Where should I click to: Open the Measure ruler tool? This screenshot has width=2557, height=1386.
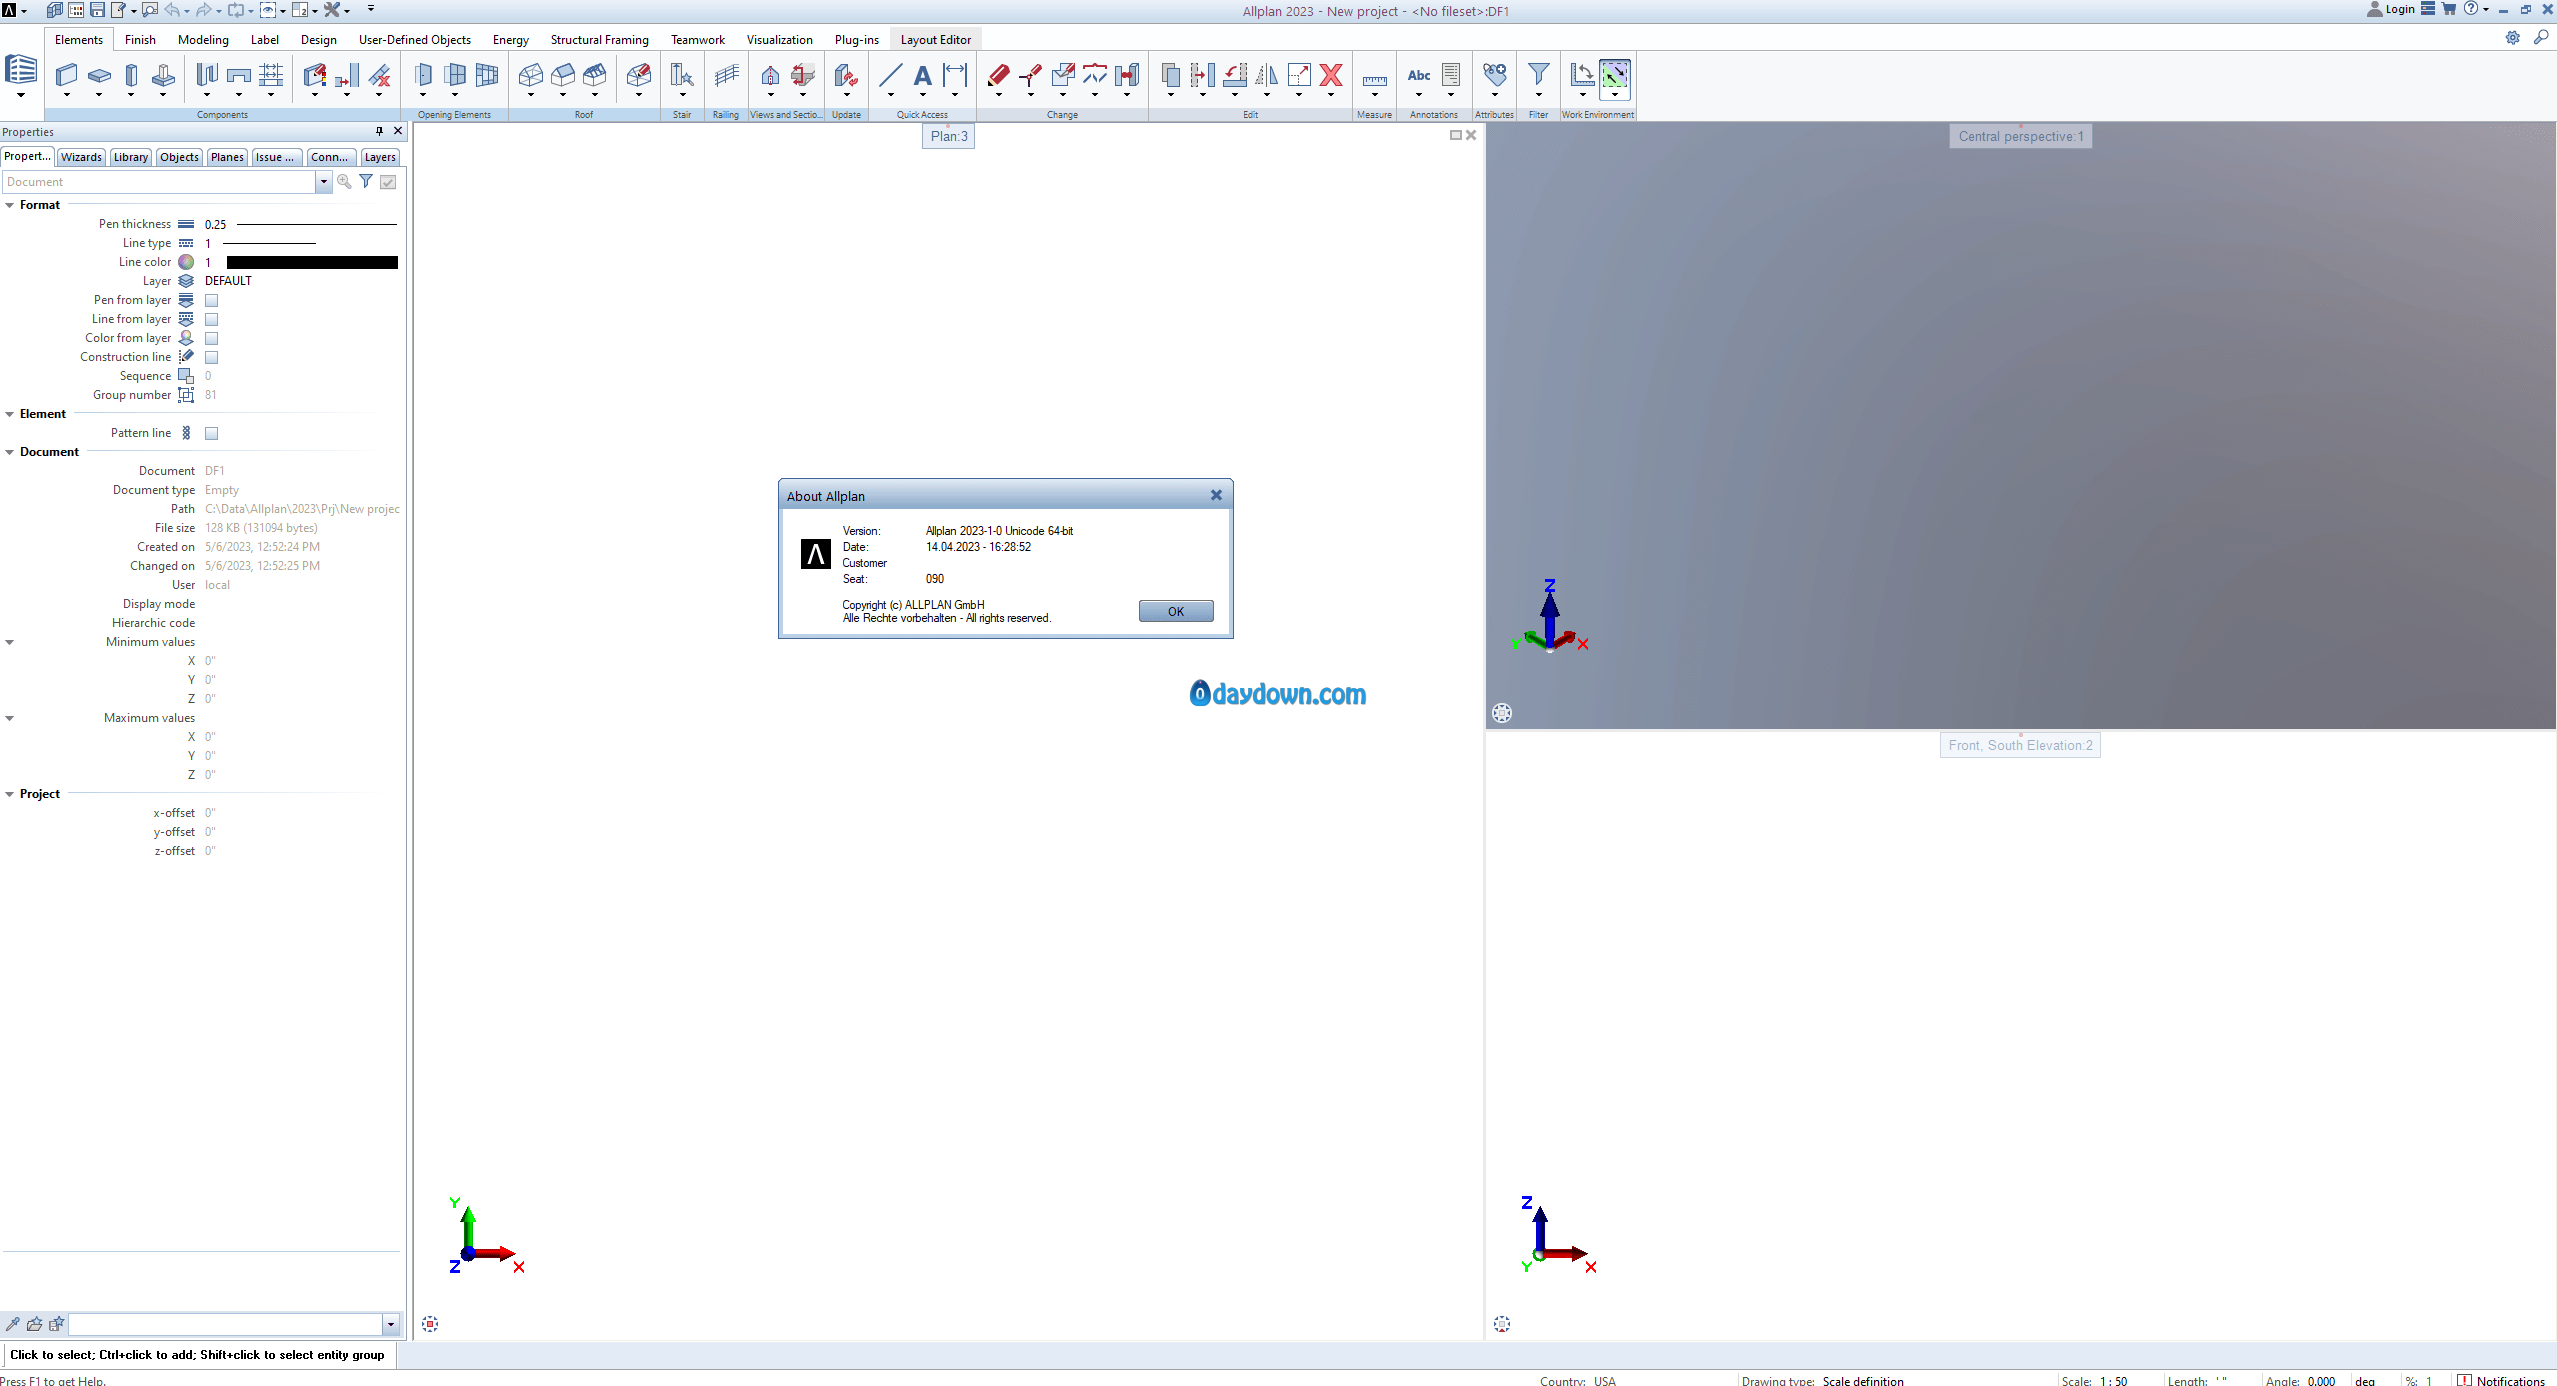point(1374,79)
